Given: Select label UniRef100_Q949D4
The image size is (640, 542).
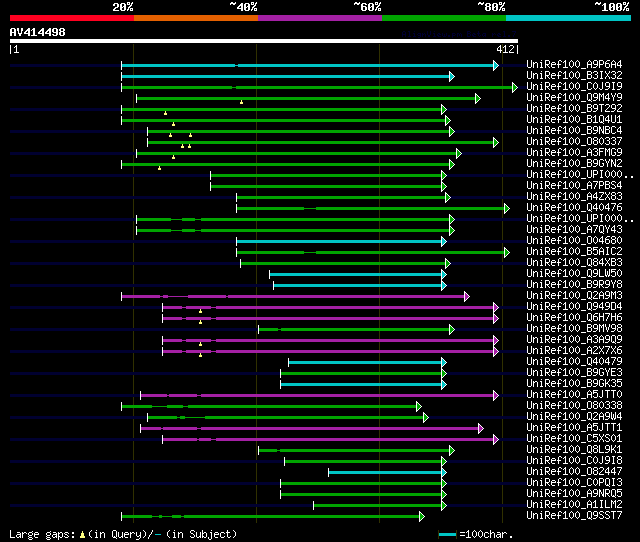Looking at the screenshot, I should click(x=574, y=307).
